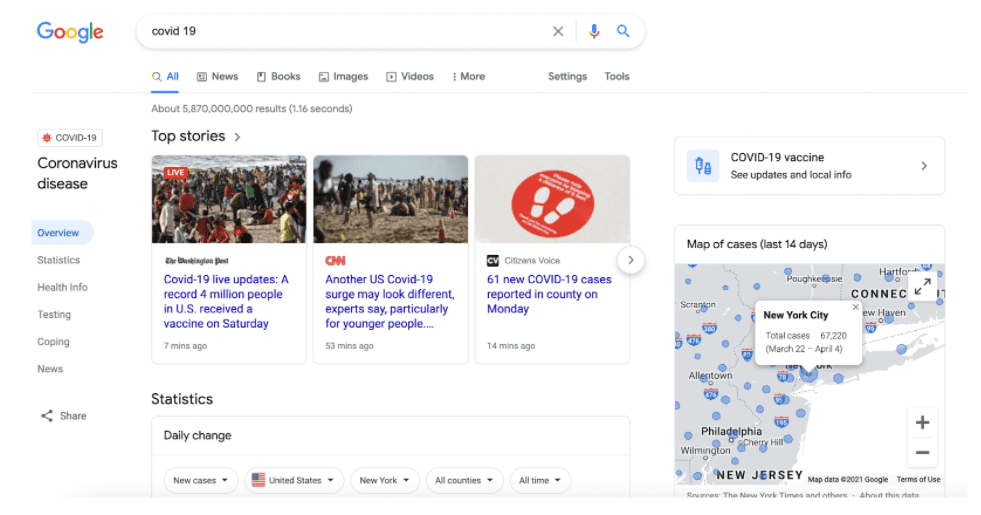Open the 61 new COVID-19 cases article

coord(549,294)
